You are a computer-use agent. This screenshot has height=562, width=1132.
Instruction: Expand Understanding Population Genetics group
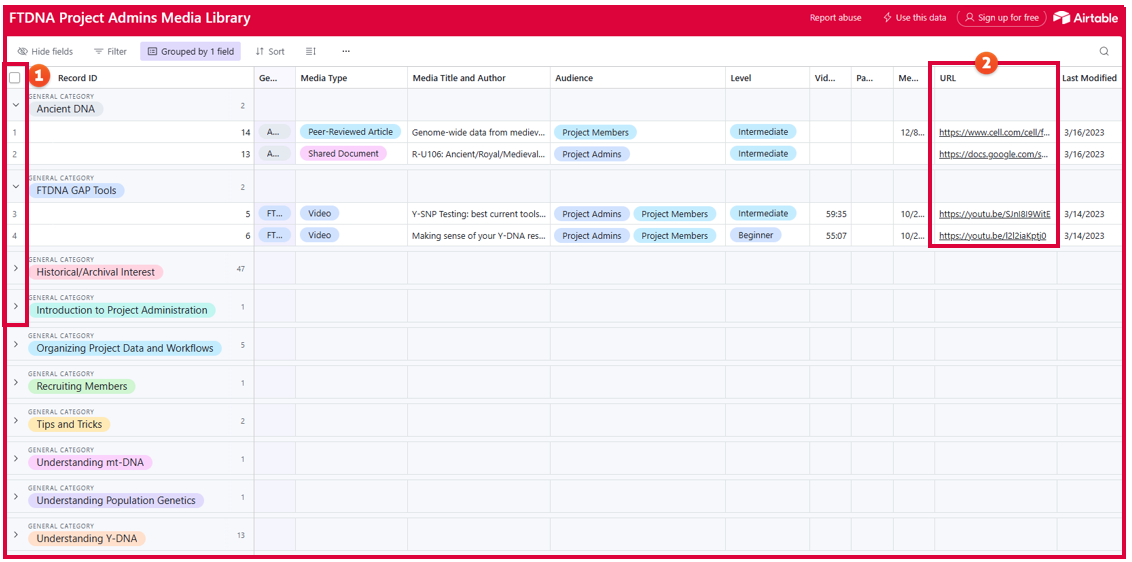tap(16, 496)
